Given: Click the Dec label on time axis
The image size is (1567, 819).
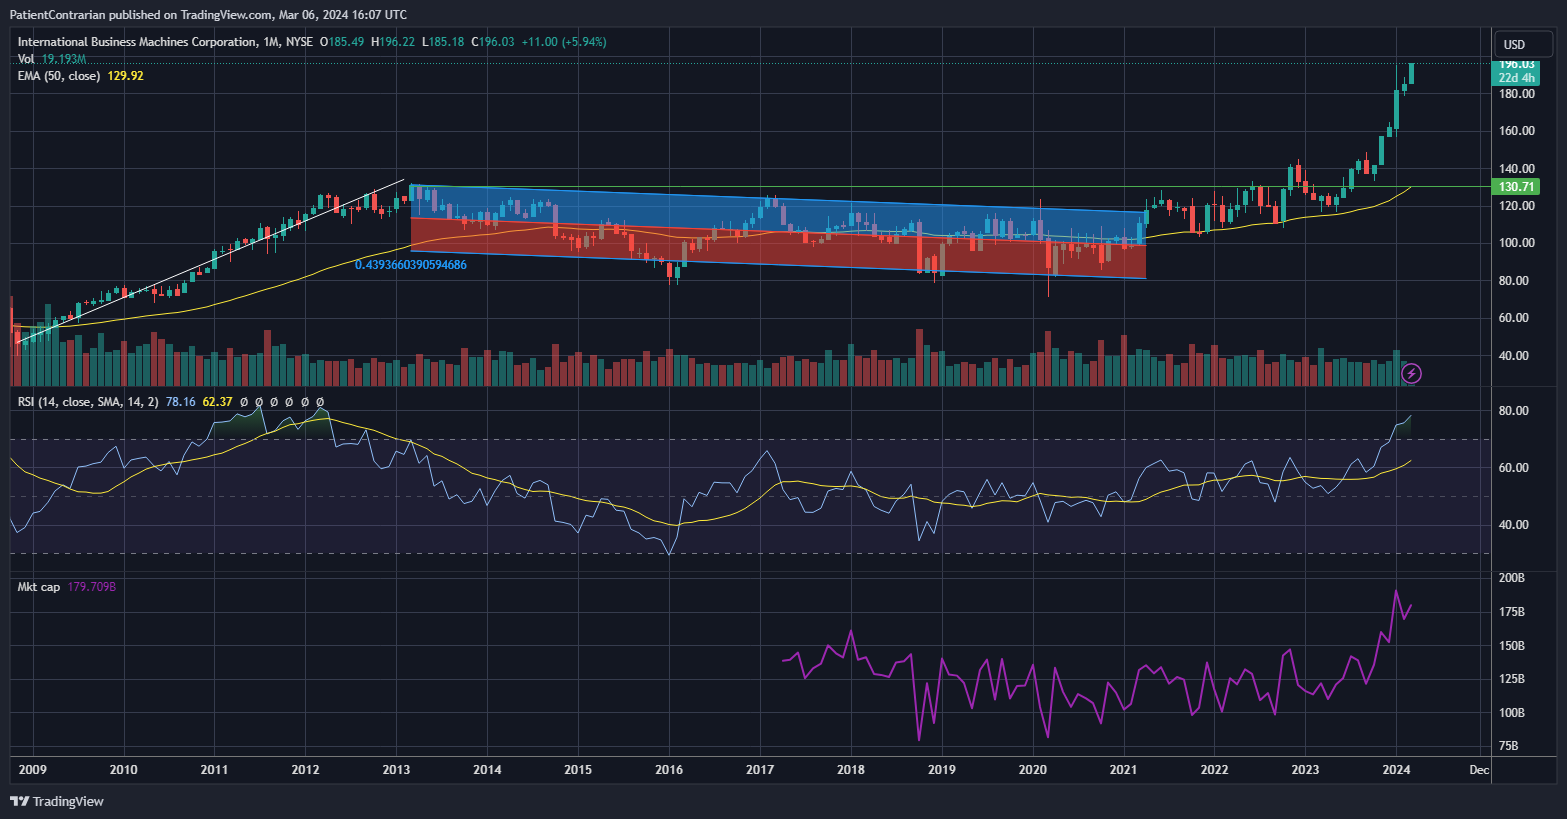Looking at the screenshot, I should pos(1479,770).
